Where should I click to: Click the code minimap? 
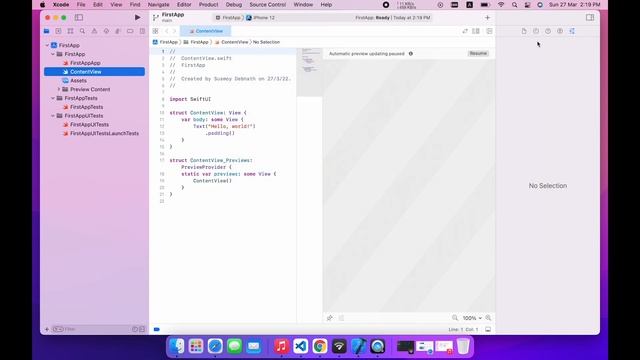(x=310, y=72)
